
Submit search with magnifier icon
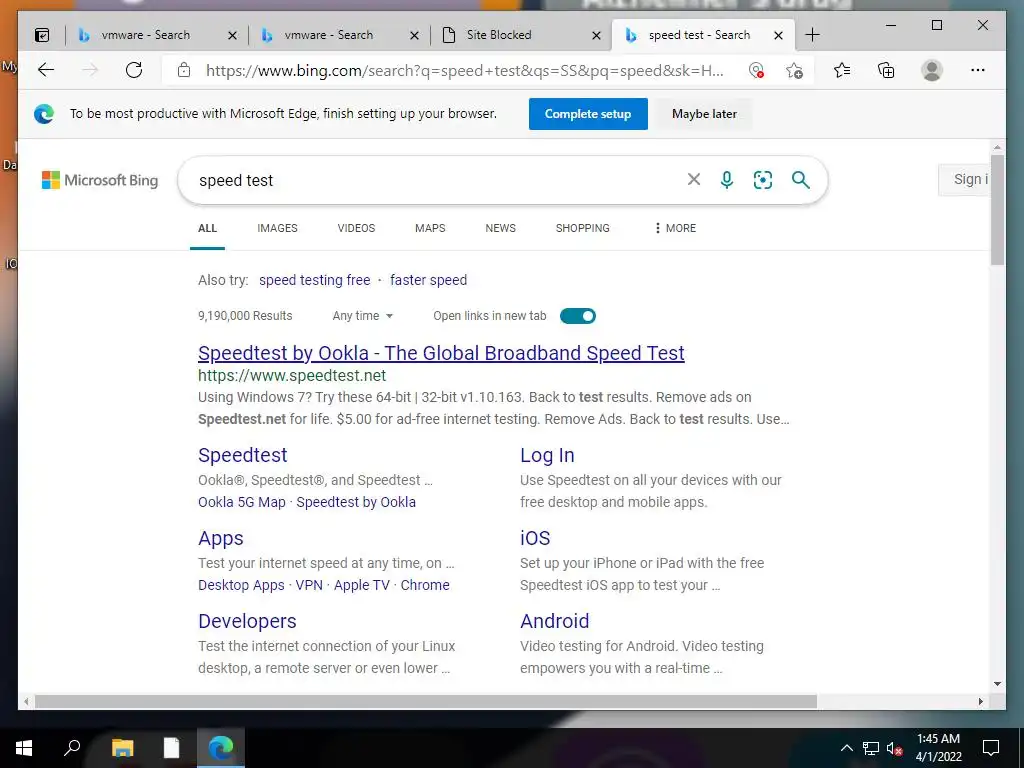pyautogui.click(x=801, y=180)
